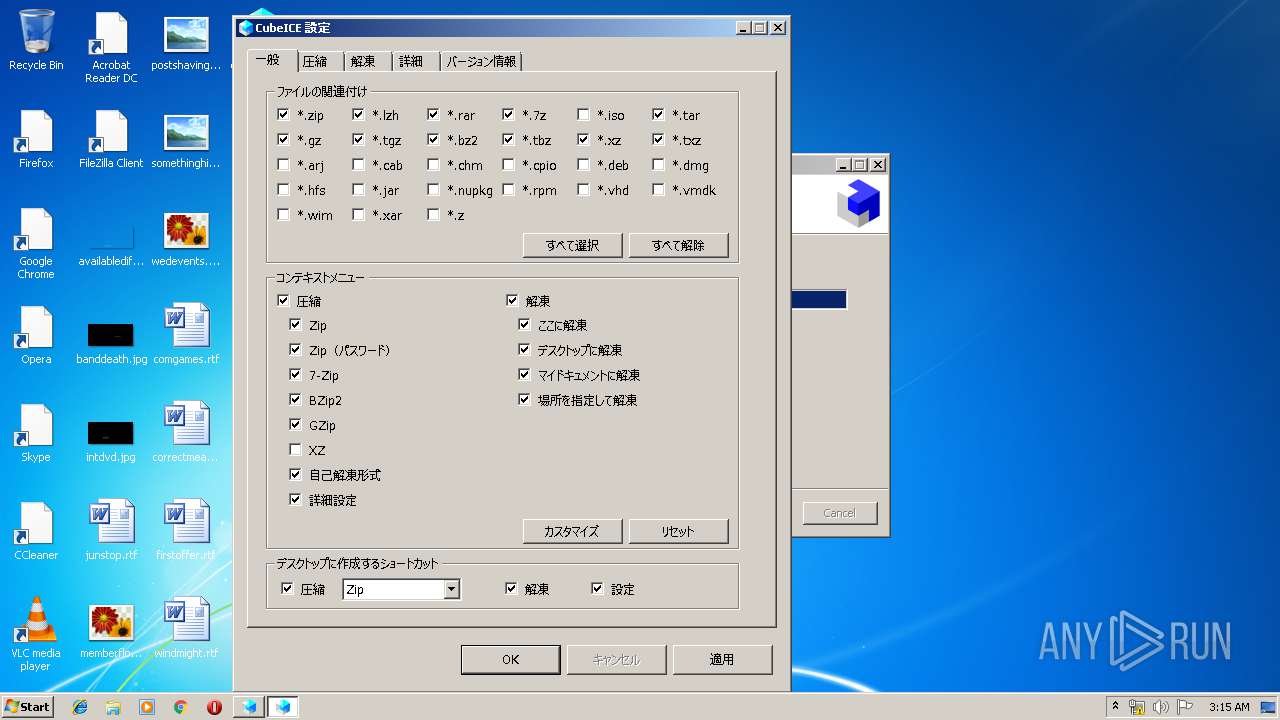Click Chrome icon in taskbar
1280x720 pixels.
[x=181, y=707]
